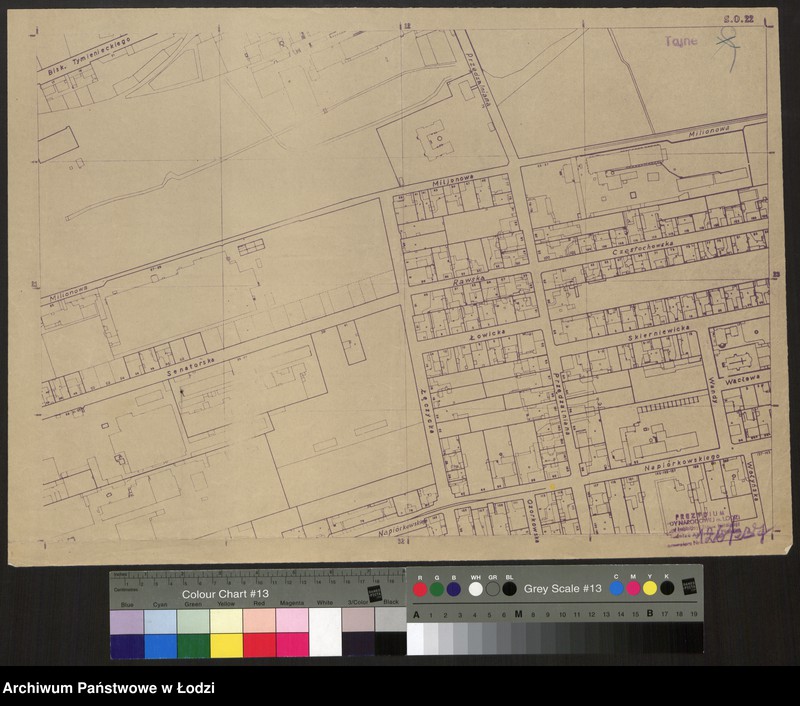Click the purple "Tajne" stamp on the map
Screen dimensions: 800x706
(x=682, y=41)
